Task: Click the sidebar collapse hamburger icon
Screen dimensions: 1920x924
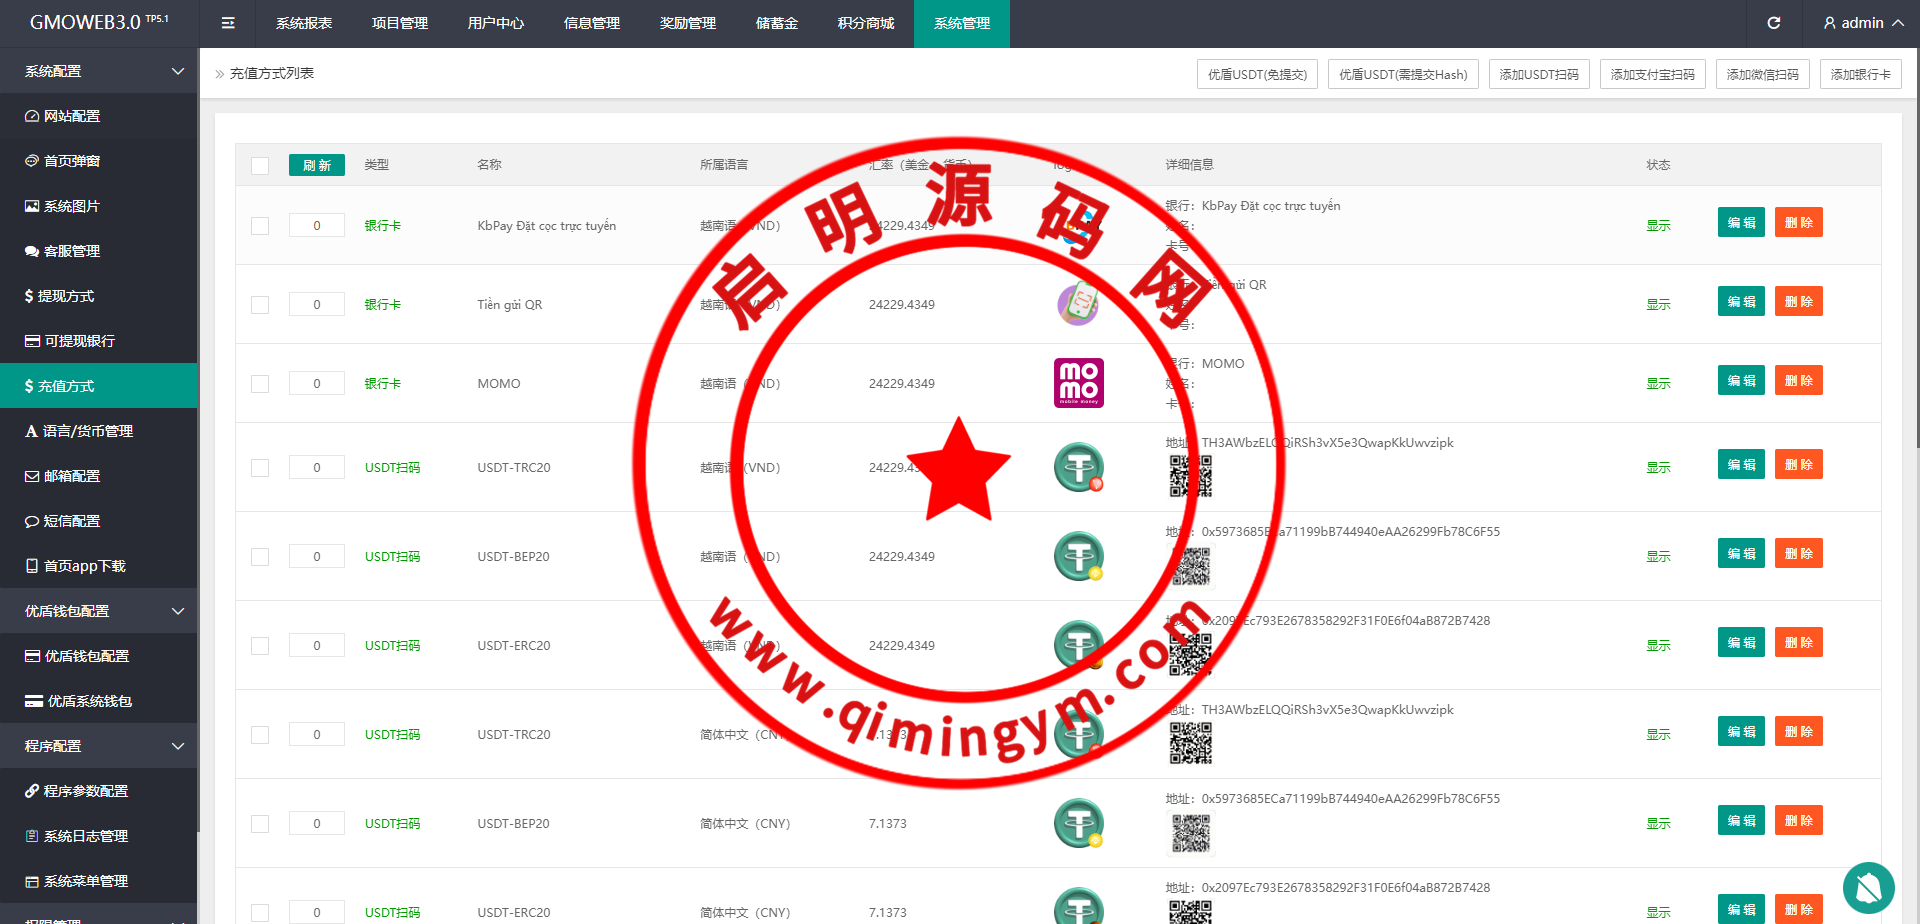Action: 228,23
